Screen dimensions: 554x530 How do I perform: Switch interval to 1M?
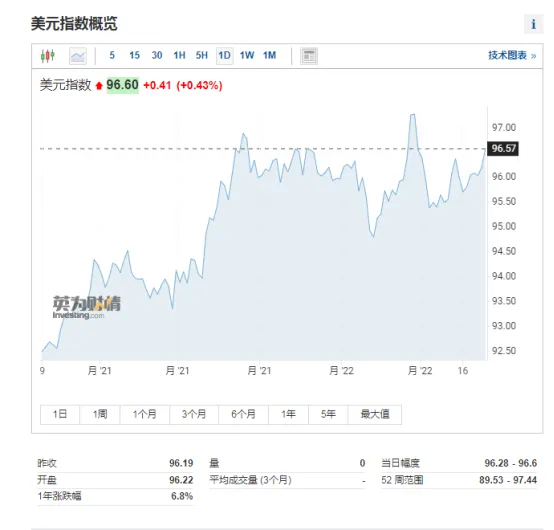coord(270,55)
